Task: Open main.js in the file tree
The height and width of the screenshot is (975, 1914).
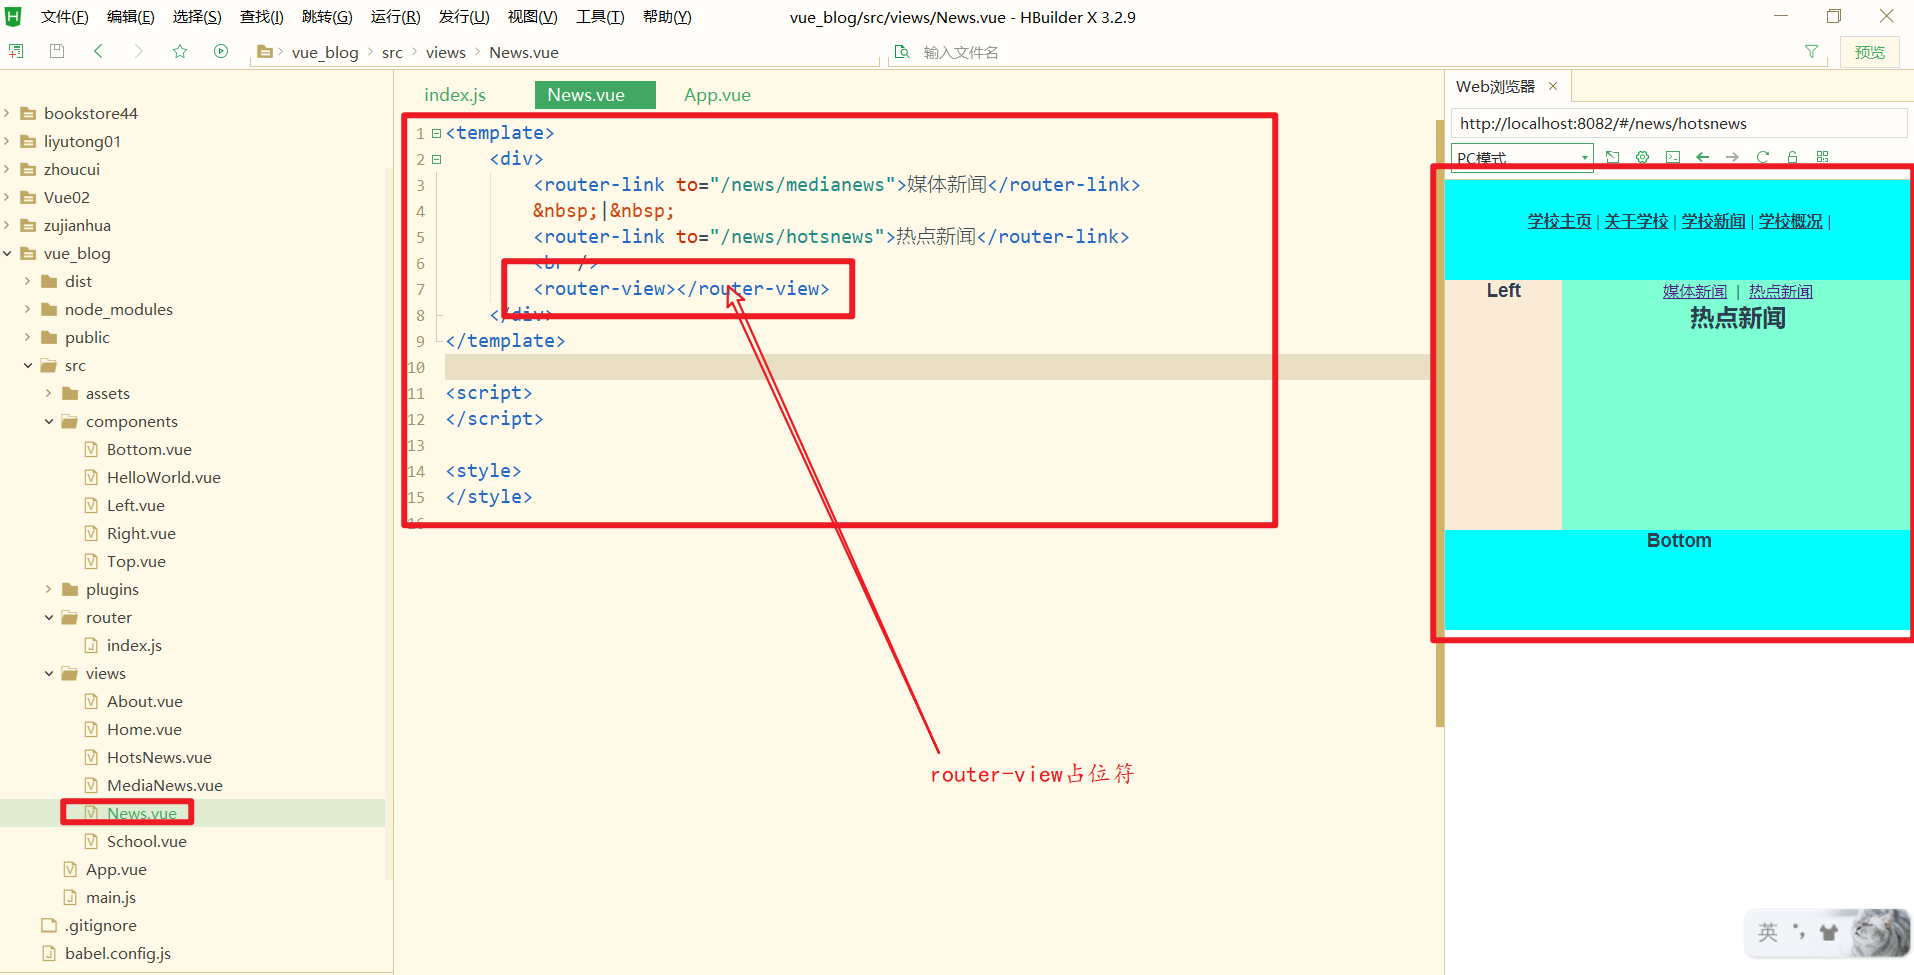Action: (111, 897)
